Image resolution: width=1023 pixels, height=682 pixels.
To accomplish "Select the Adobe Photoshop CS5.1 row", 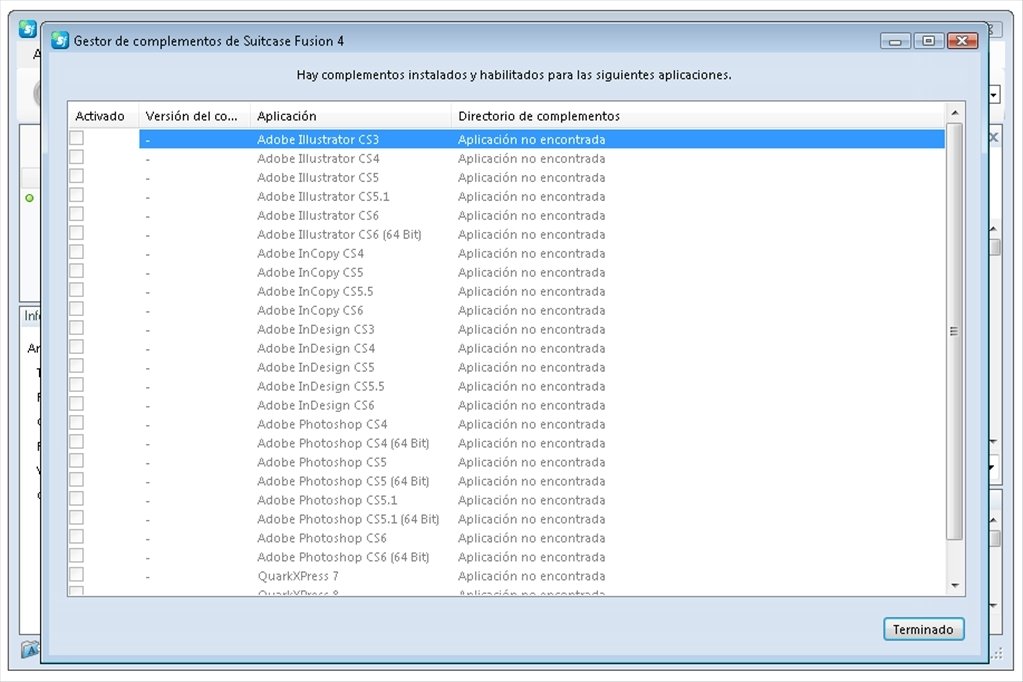I will 506,500.
